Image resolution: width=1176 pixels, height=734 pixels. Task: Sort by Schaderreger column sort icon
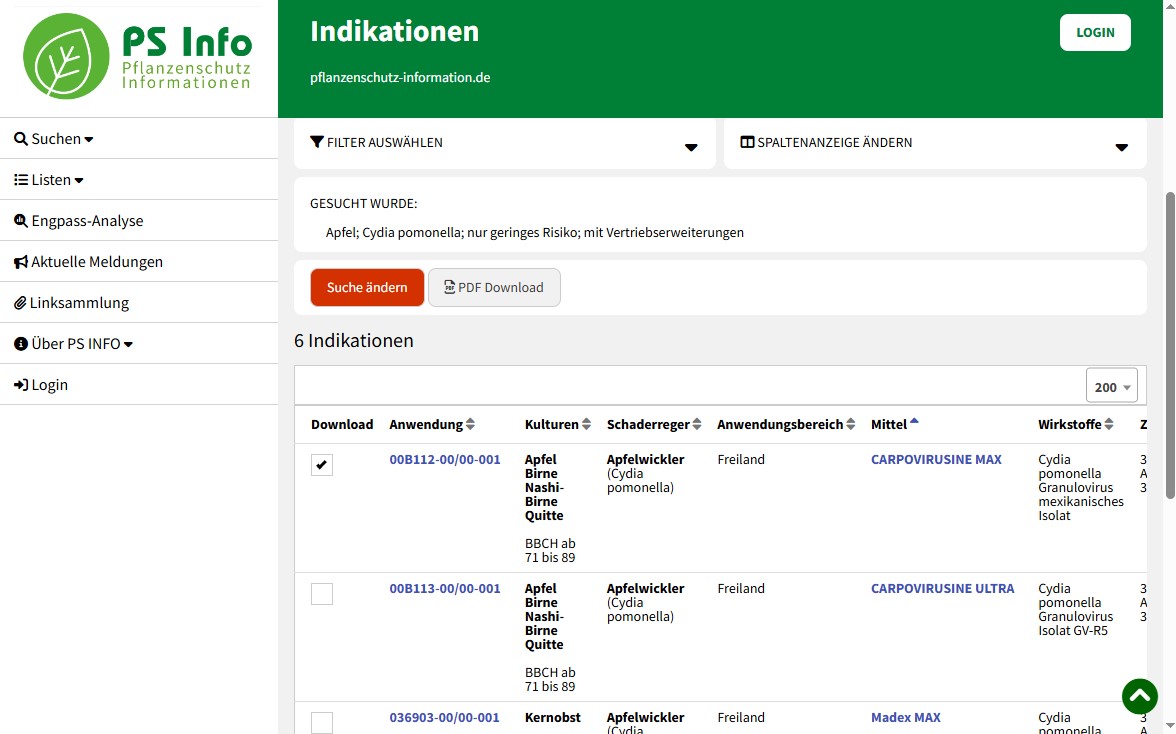click(x=697, y=425)
